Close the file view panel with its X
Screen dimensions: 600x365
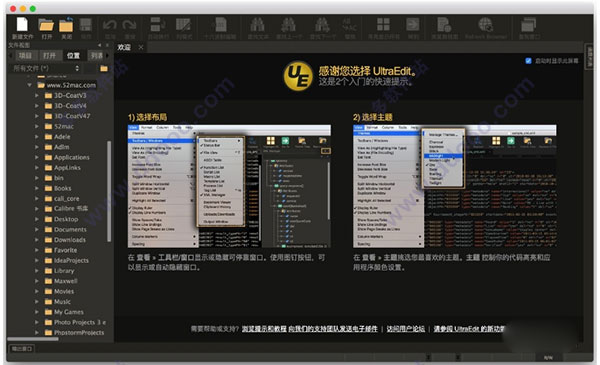pos(108,45)
